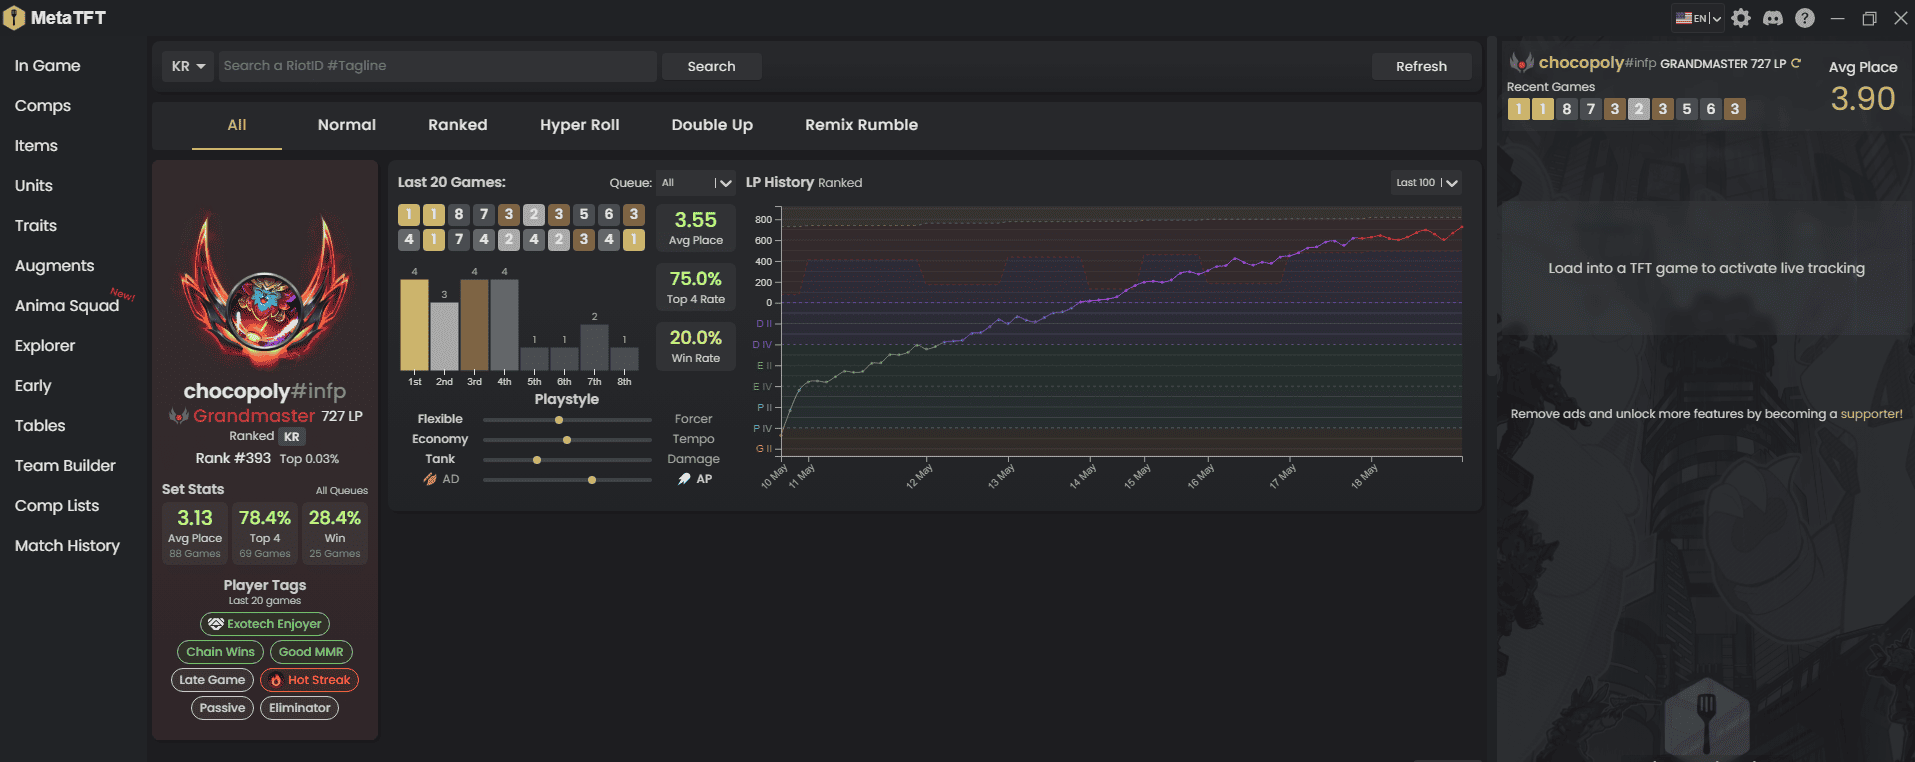The image size is (1915, 762).
Task: Open Anima Squad in sidebar
Action: 67,306
